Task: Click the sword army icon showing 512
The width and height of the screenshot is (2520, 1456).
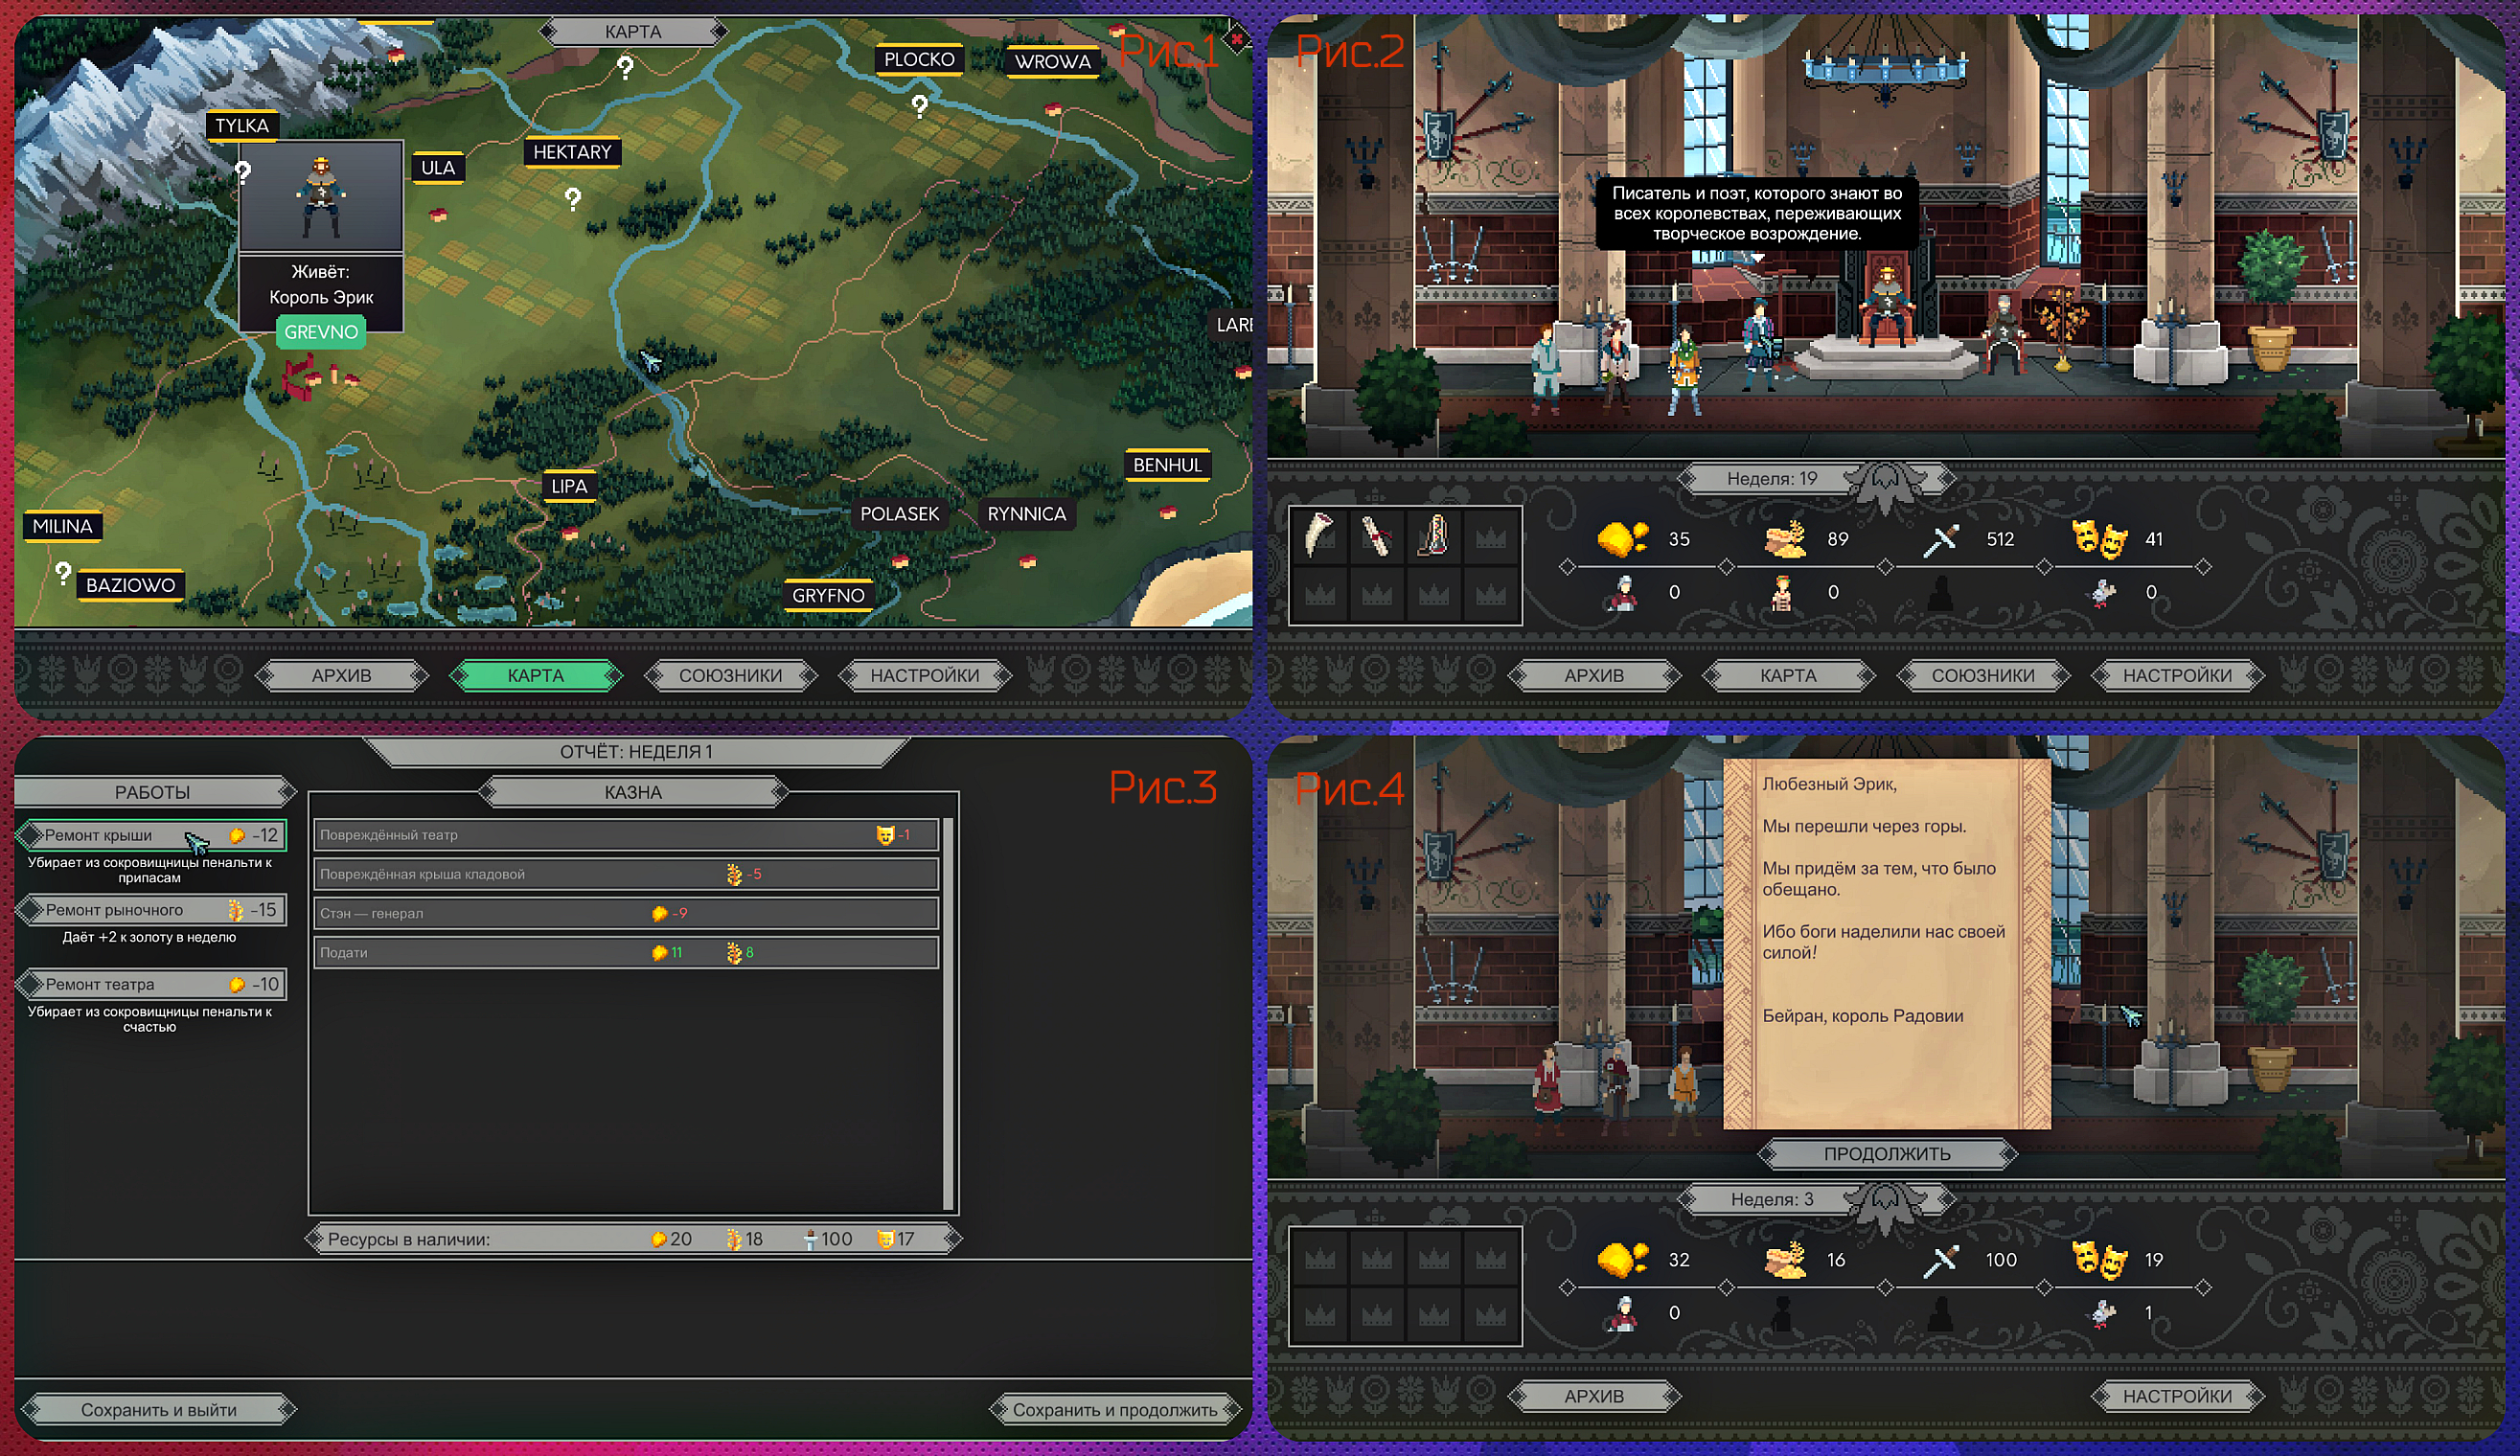Action: [x=1941, y=540]
